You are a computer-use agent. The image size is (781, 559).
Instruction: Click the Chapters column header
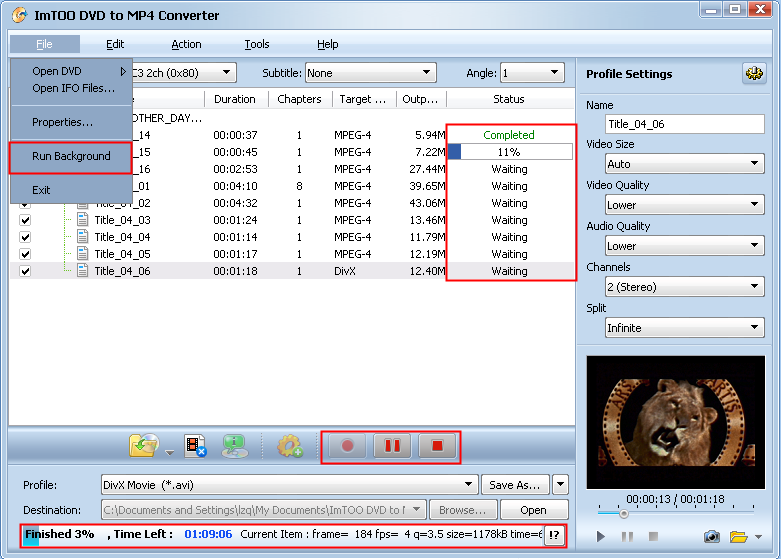click(299, 99)
